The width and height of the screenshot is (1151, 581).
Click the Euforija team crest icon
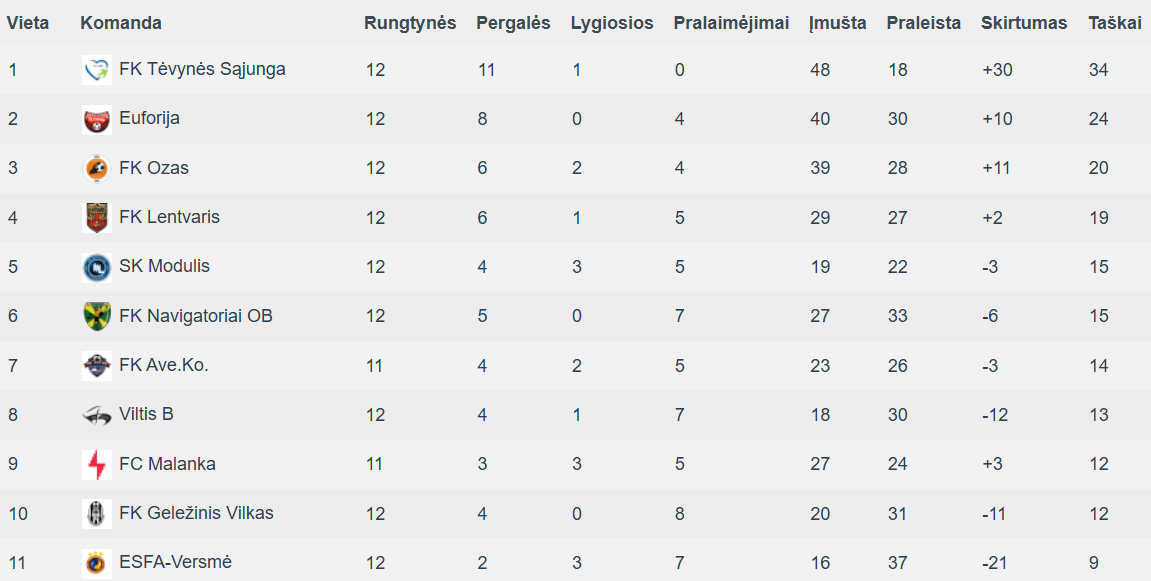[97, 119]
